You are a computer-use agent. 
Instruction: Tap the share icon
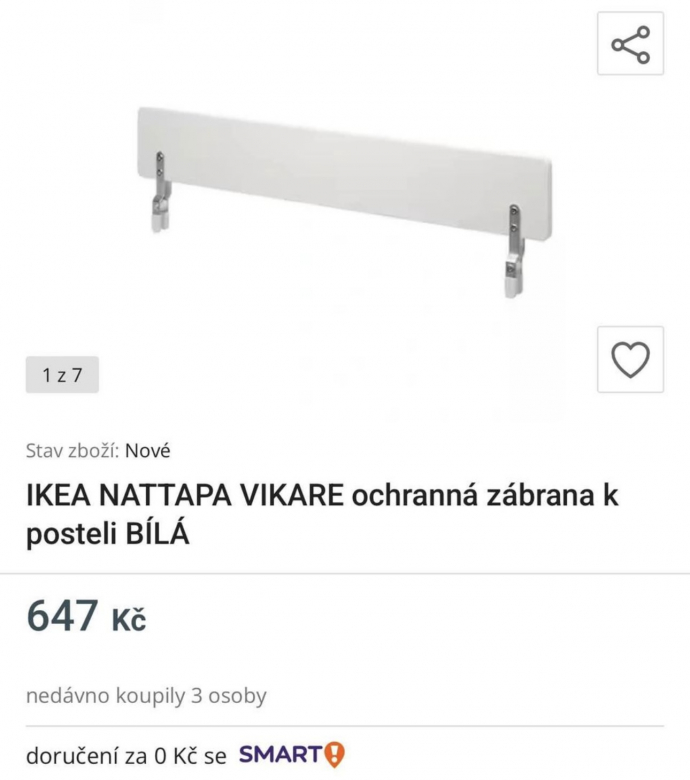point(630,44)
